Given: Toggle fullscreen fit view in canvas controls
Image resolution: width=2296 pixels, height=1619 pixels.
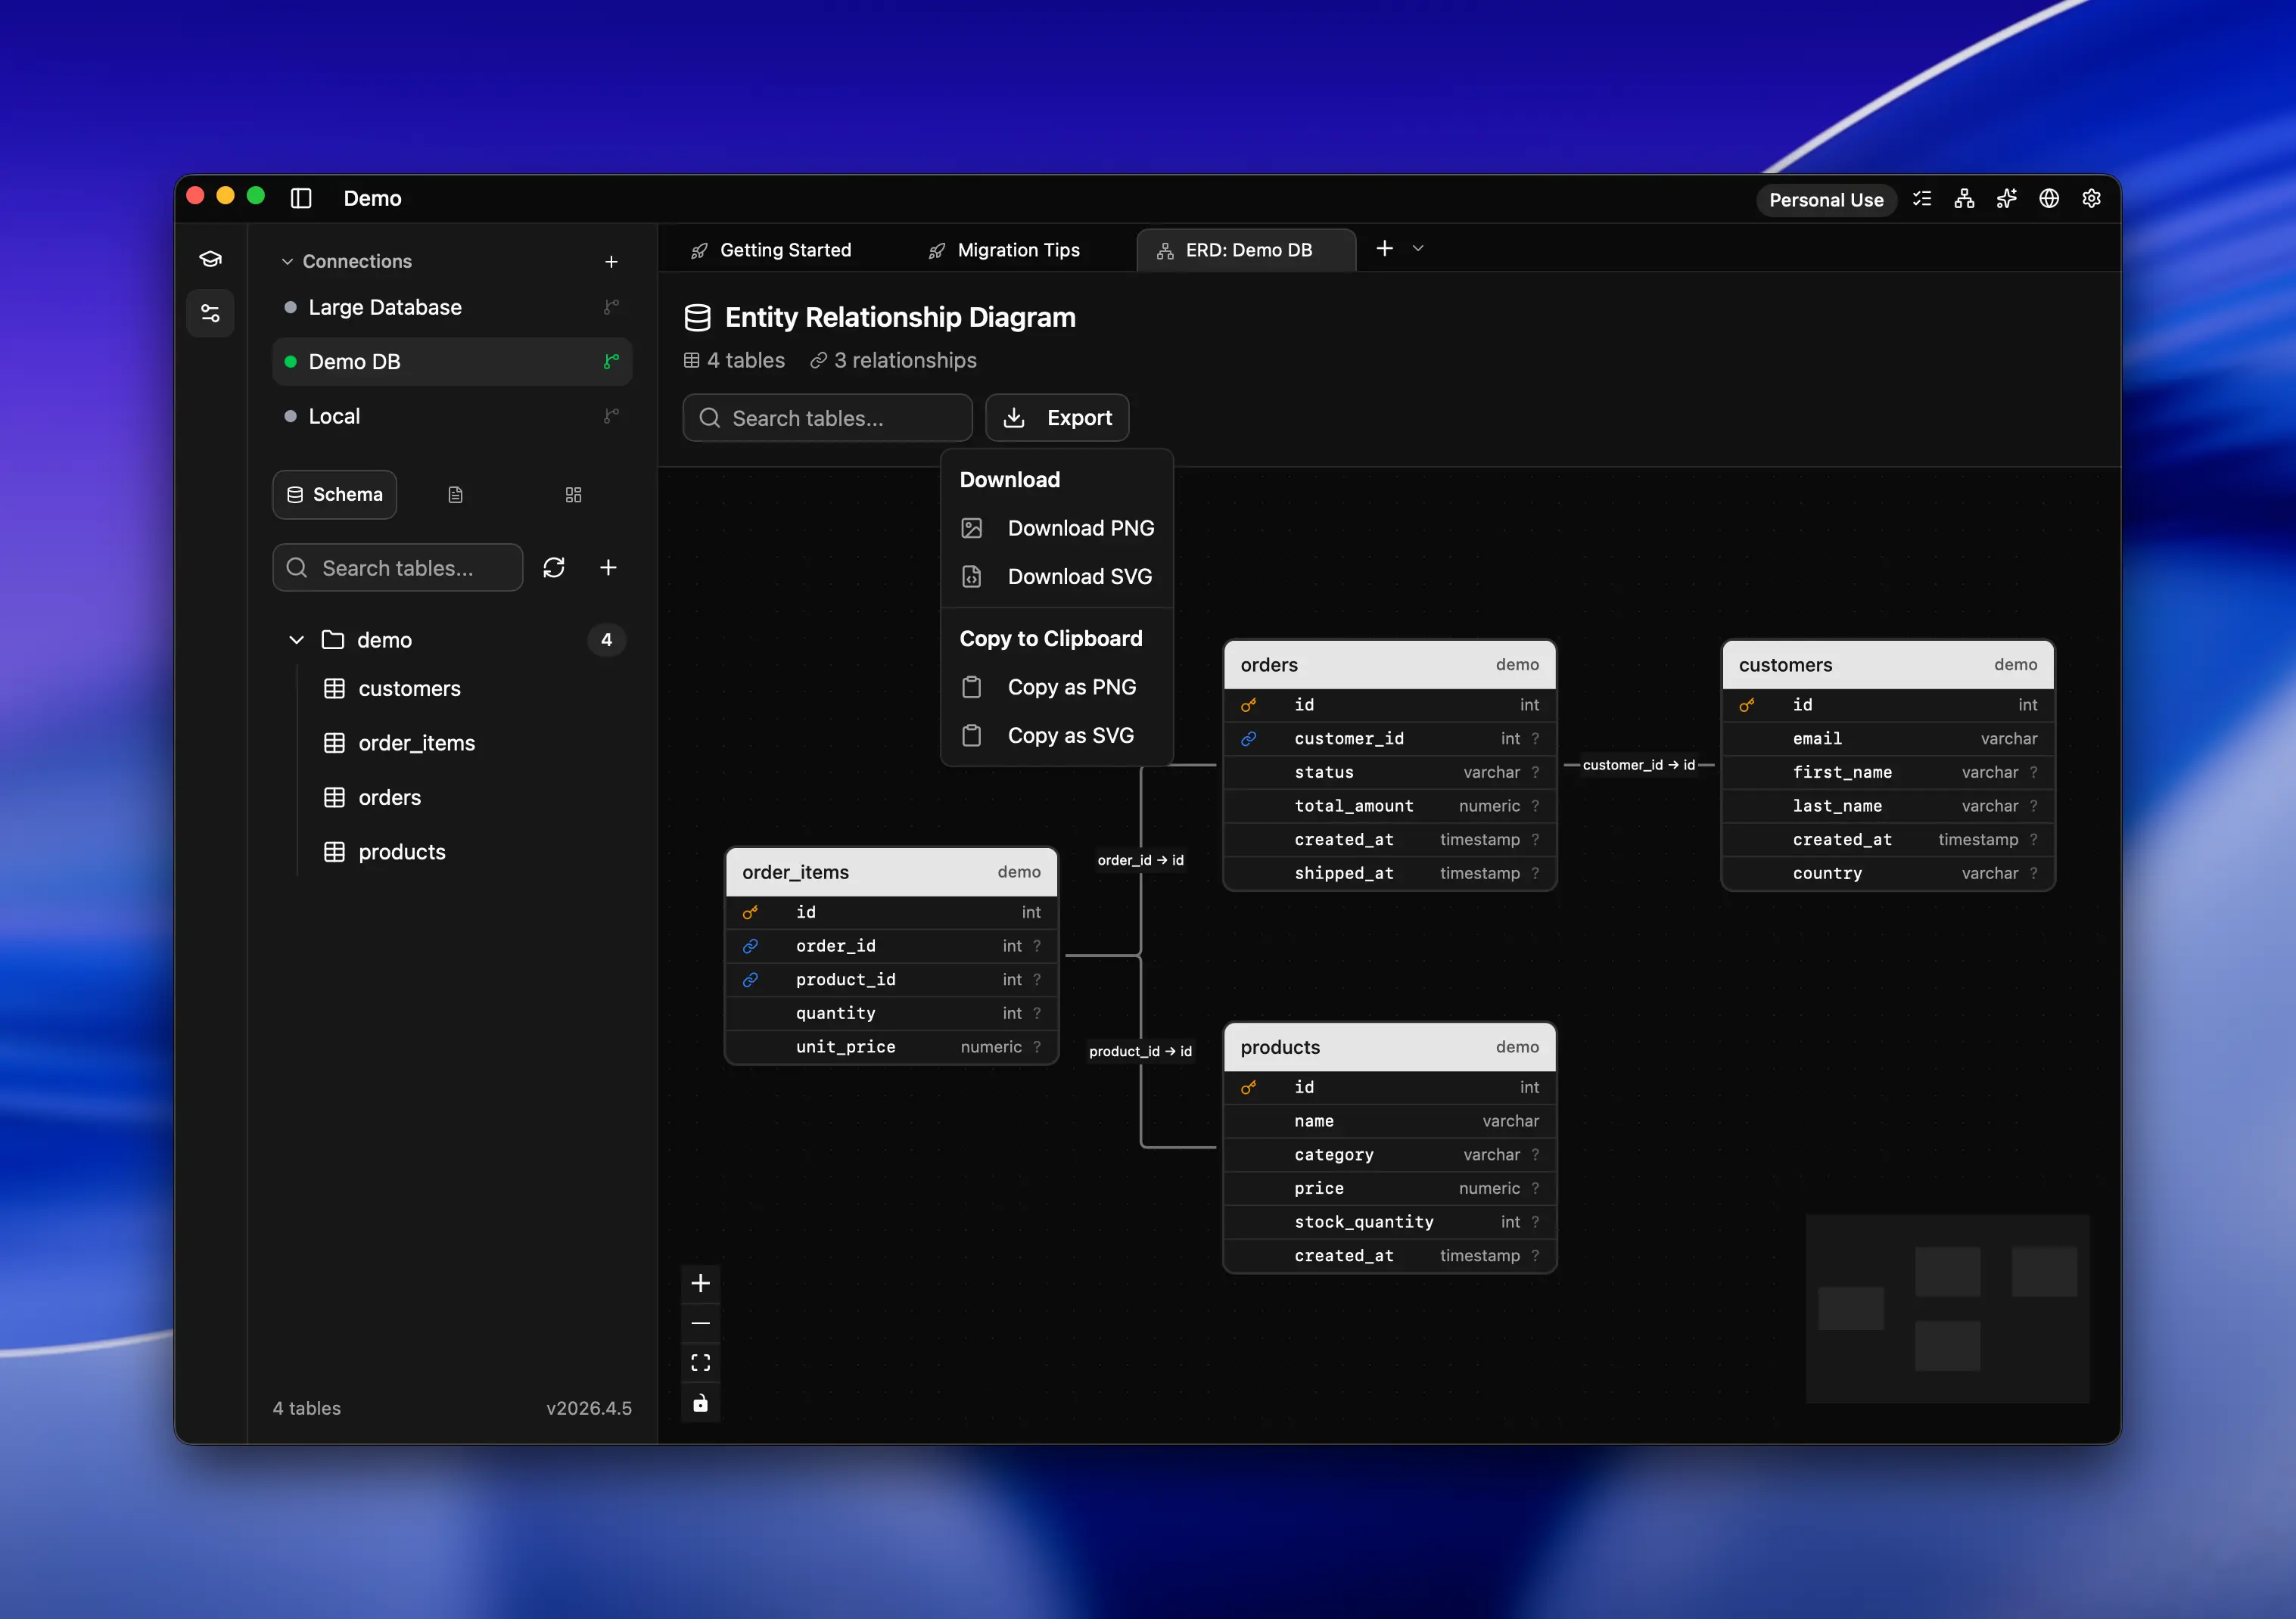Looking at the screenshot, I should point(700,1362).
